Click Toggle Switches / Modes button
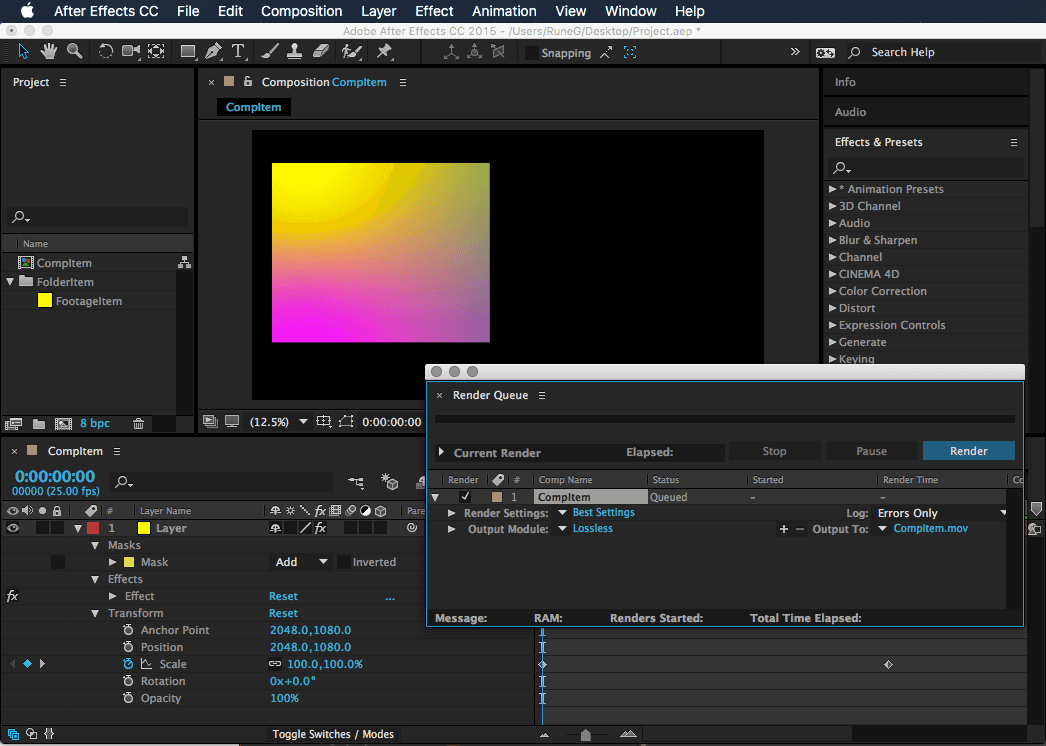Image resolution: width=1046 pixels, height=746 pixels. (x=333, y=734)
